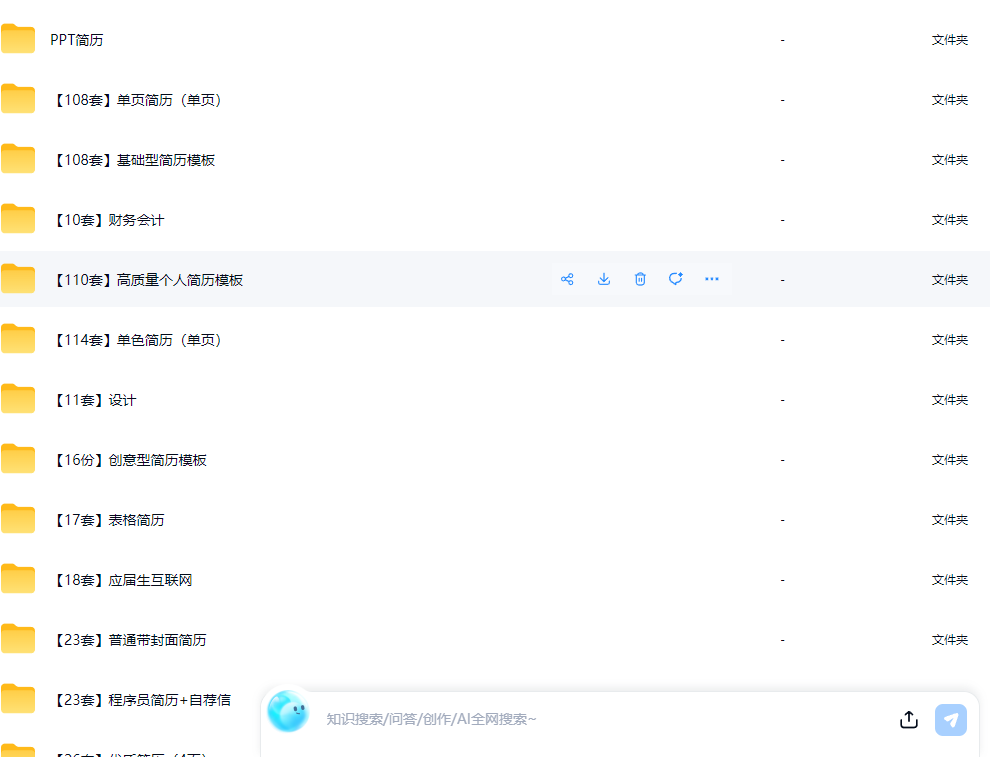Select 【16份】创意型简历模板 folder
990x757 pixels.
click(128, 460)
